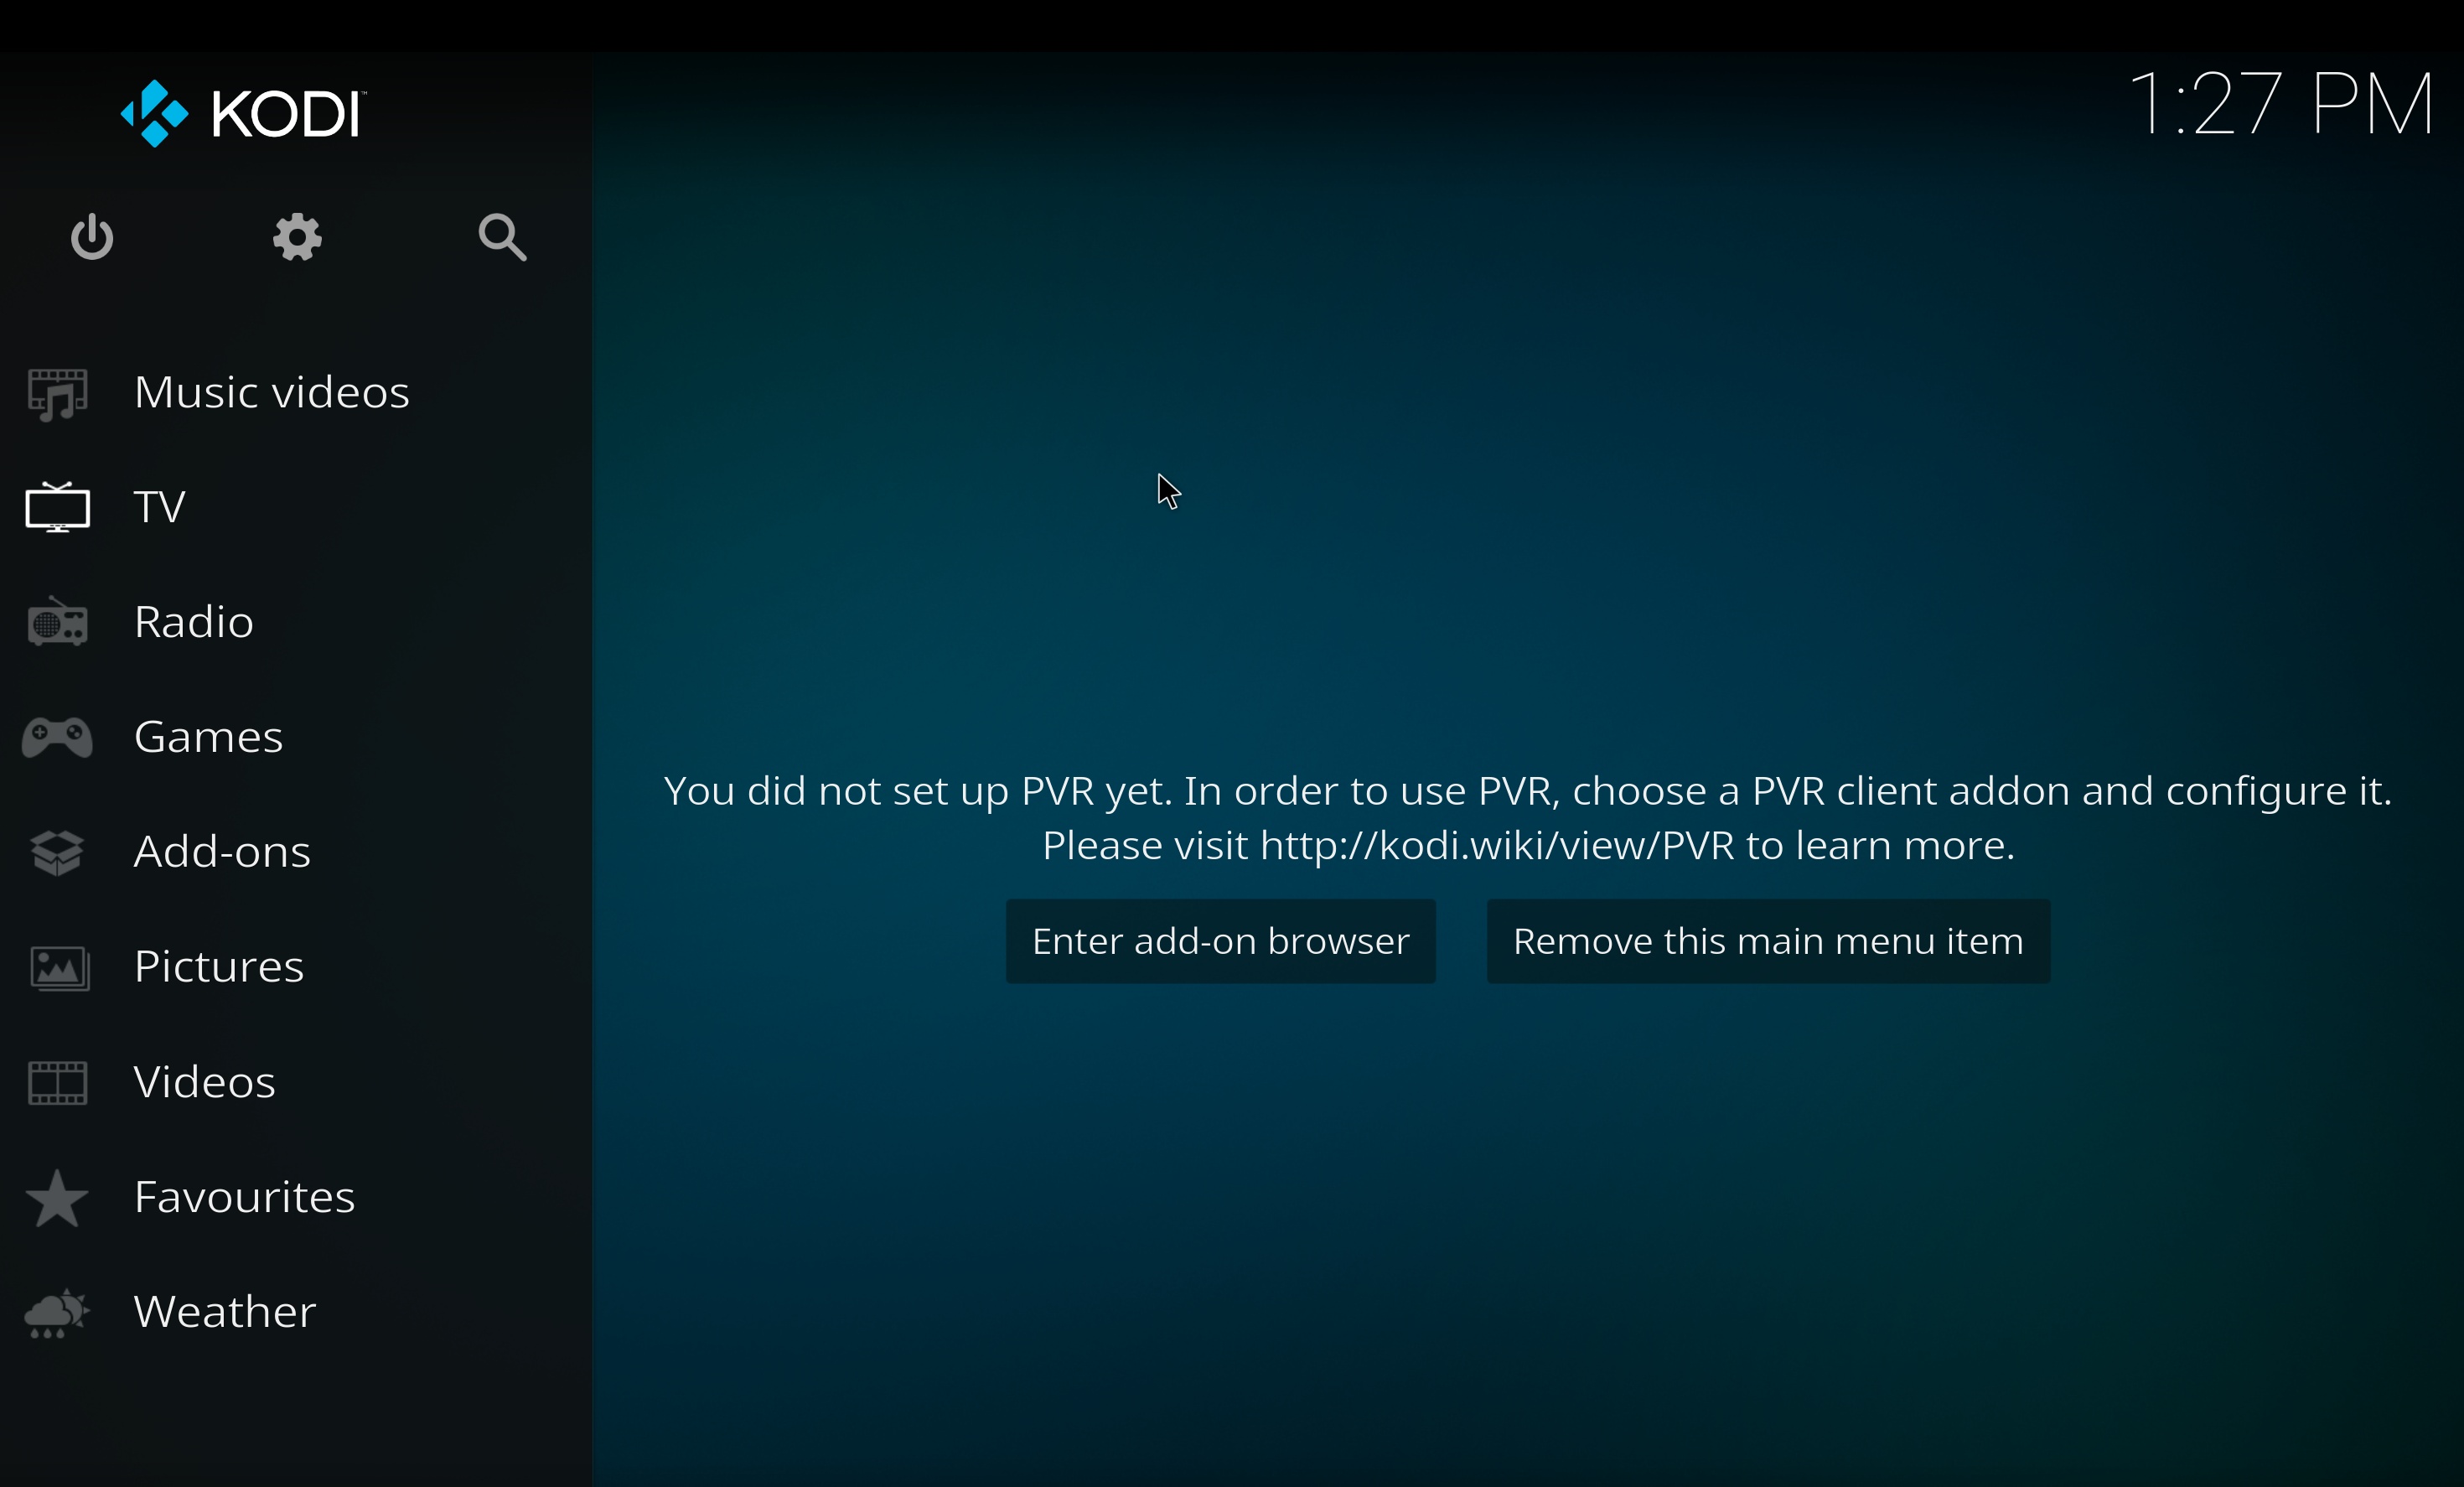Click the TV set icon

58,507
